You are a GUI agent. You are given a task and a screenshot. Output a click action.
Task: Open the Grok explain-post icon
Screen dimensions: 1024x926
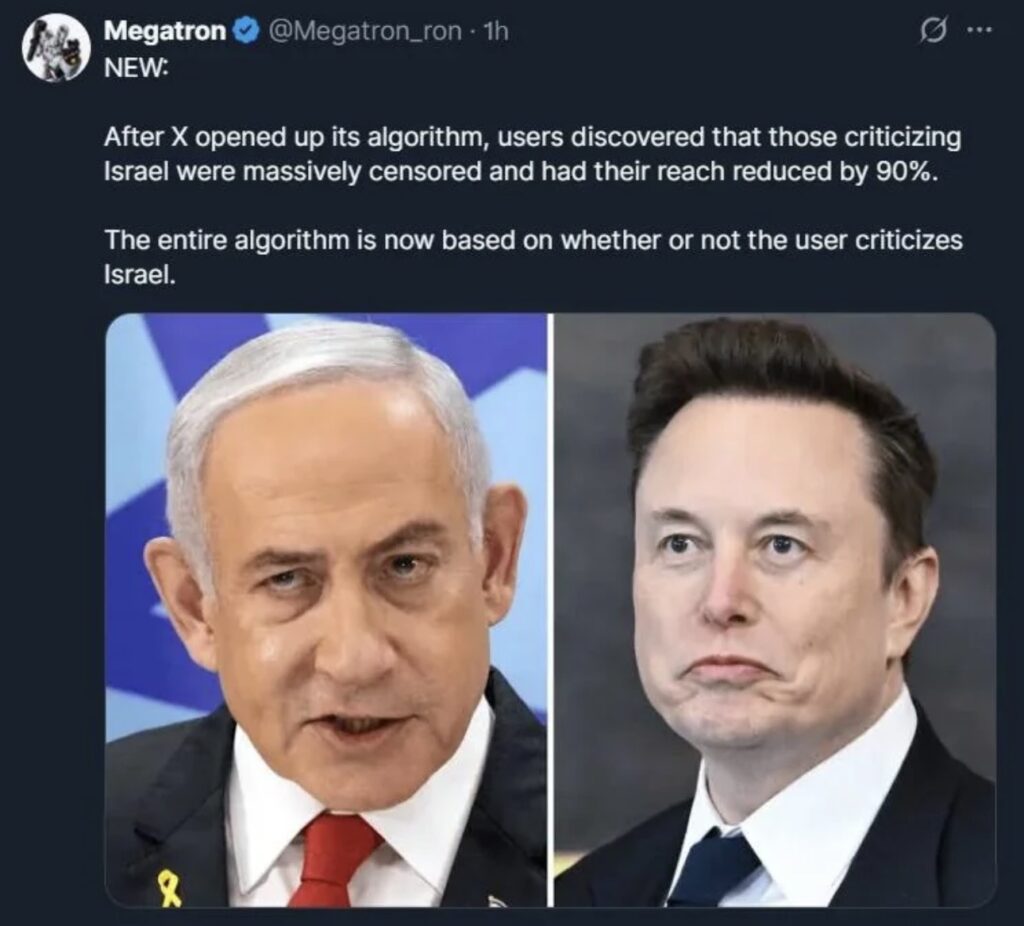pos(934,31)
